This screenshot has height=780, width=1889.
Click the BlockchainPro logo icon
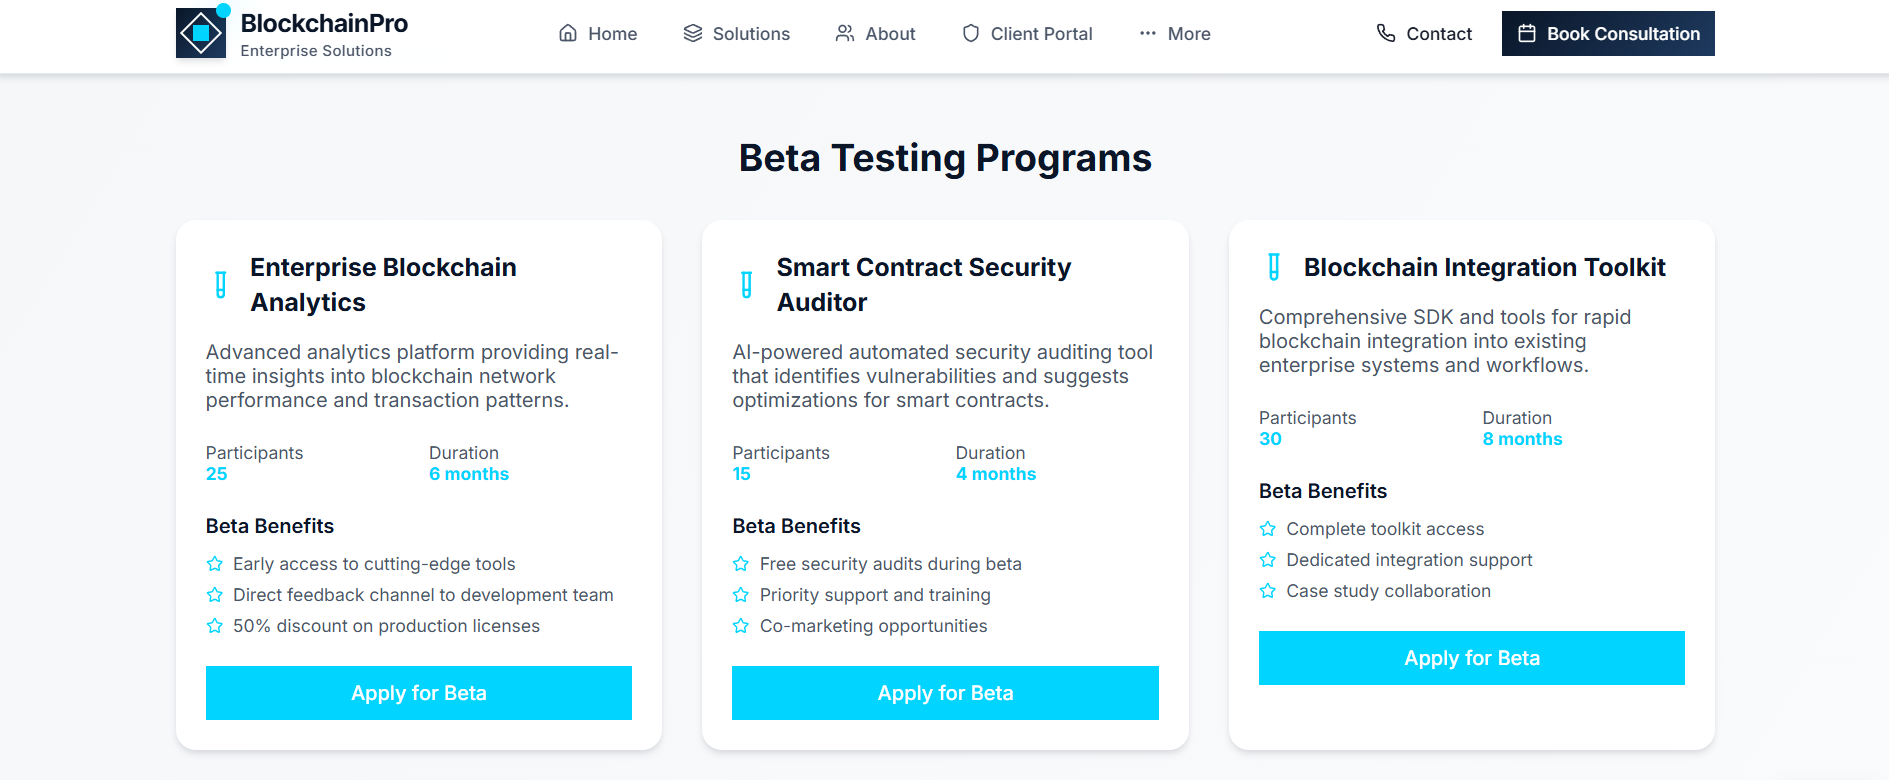pos(201,33)
